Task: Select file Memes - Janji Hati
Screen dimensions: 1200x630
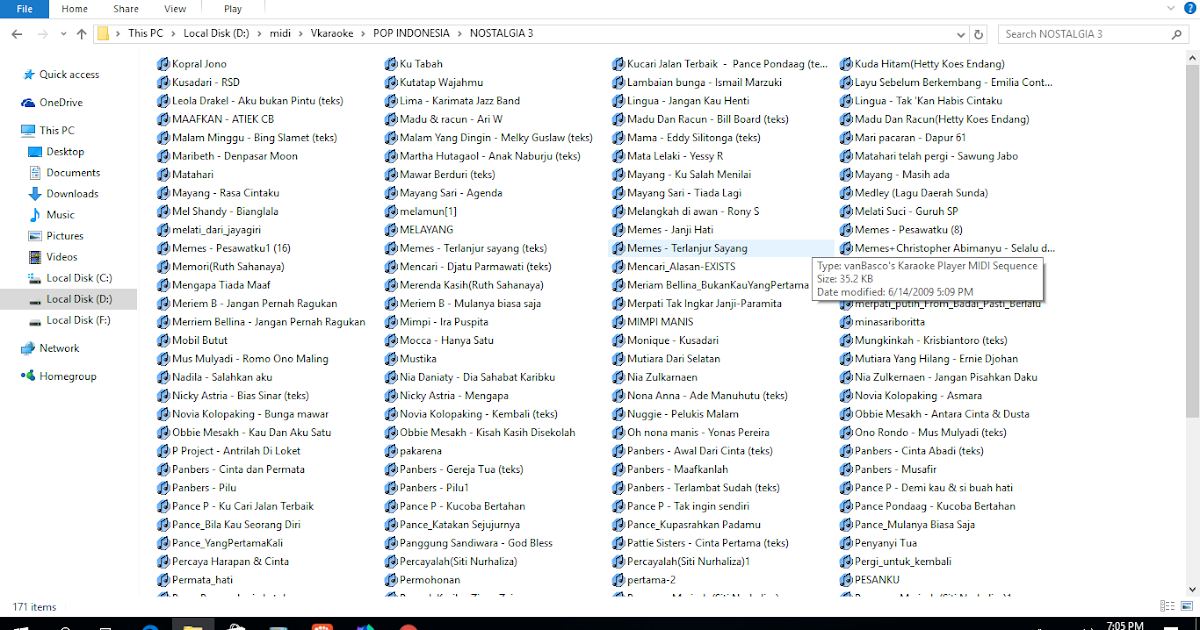Action: pyautogui.click(x=669, y=230)
